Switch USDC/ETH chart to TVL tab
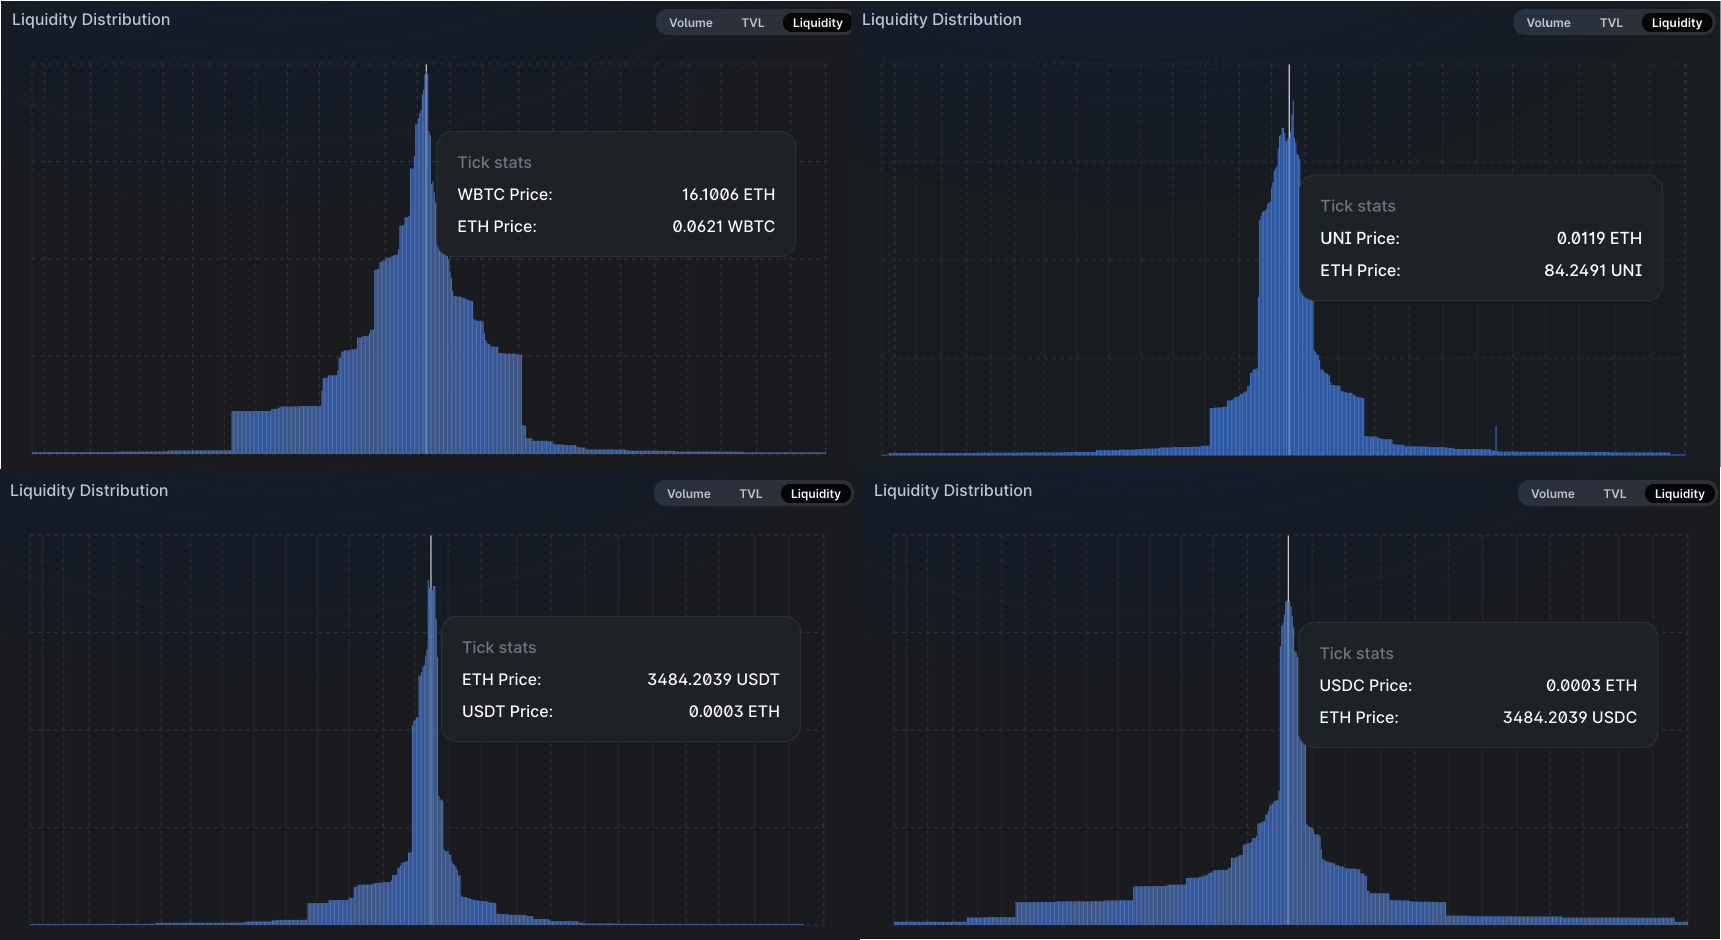 [x=1614, y=494]
